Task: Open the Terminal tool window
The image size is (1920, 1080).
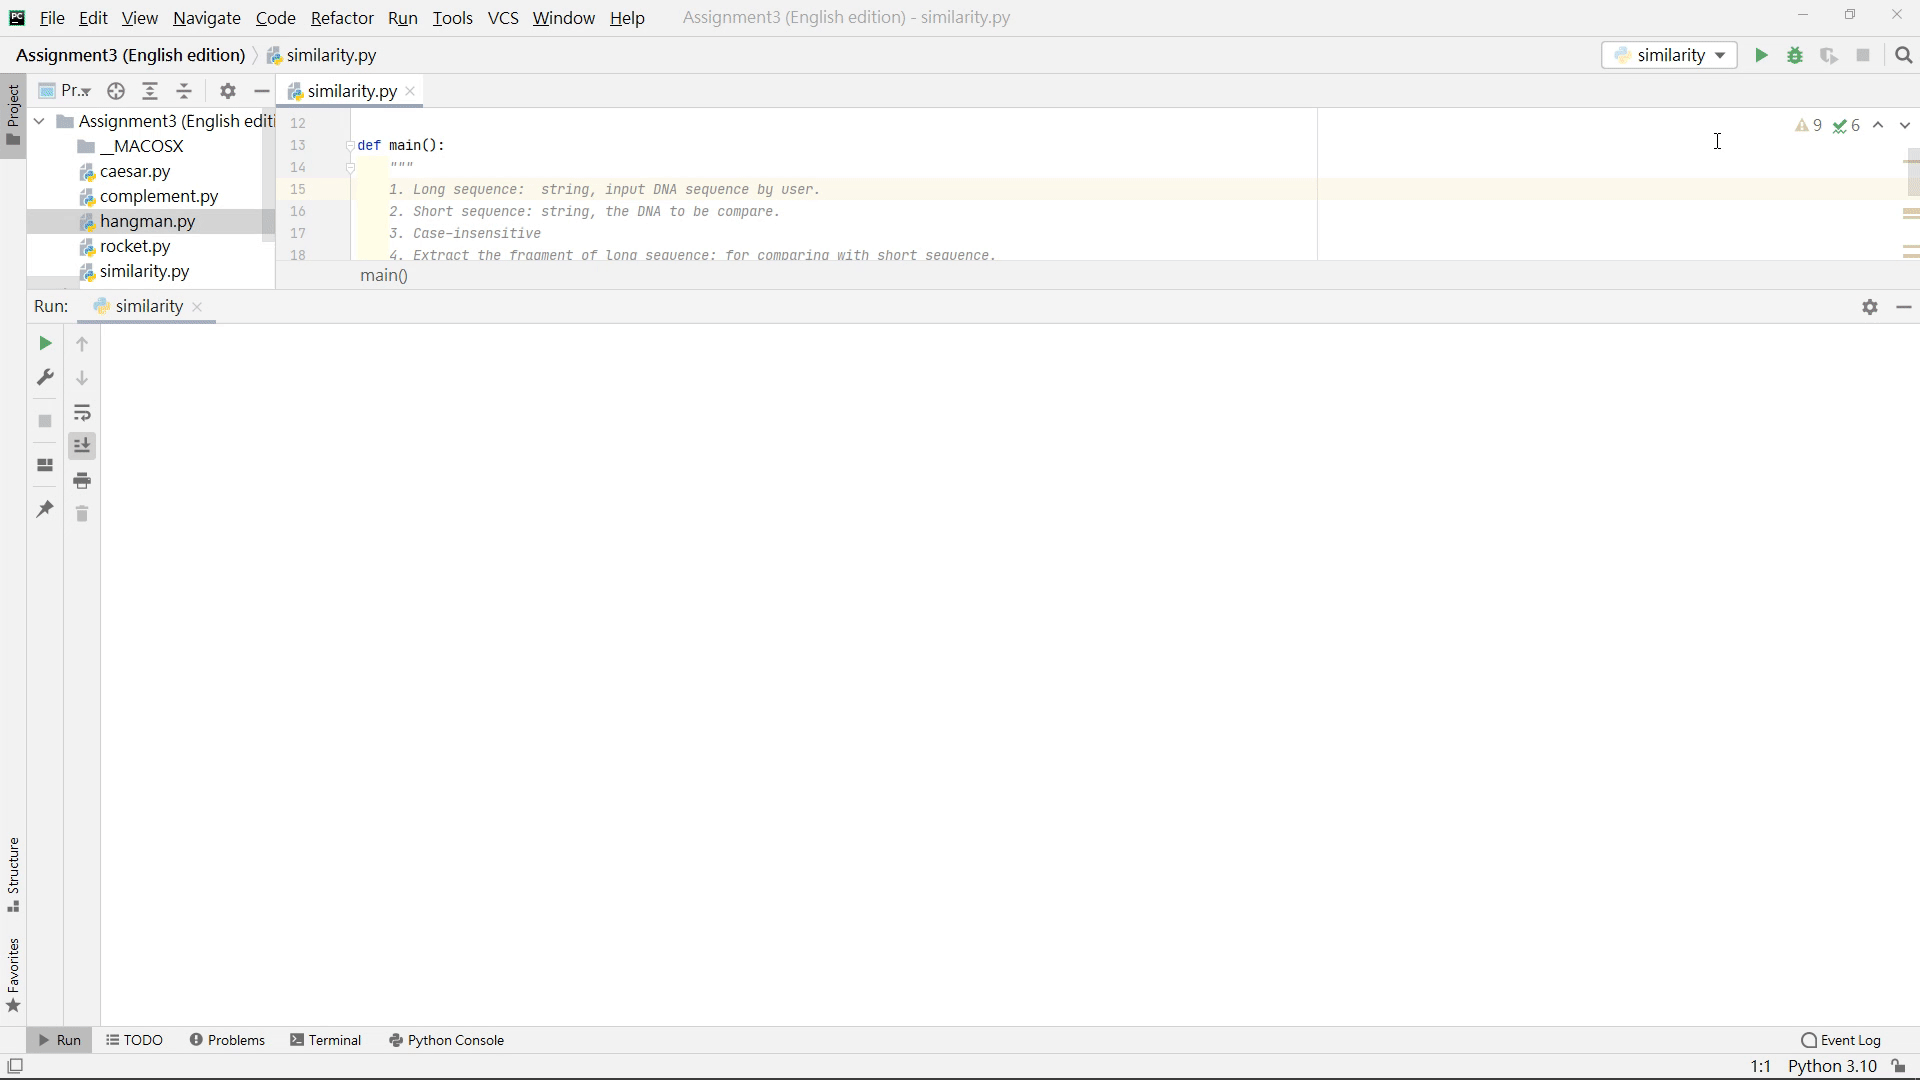Action: tap(325, 1040)
